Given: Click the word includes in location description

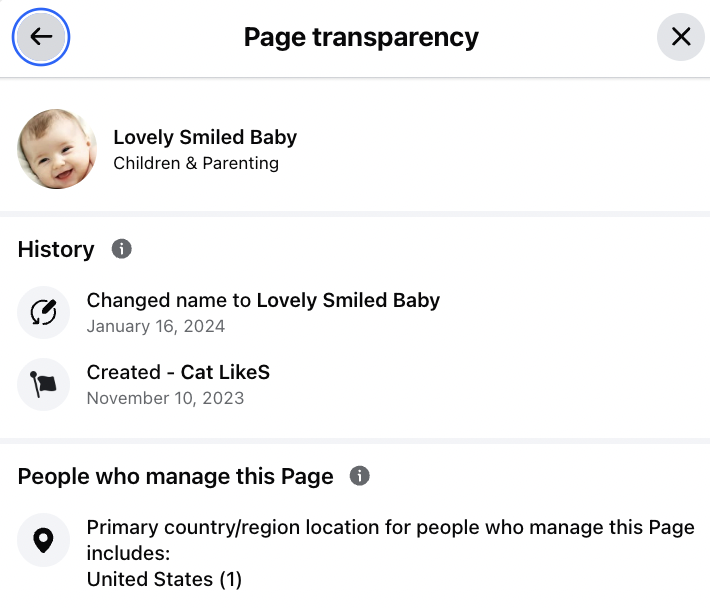Looking at the screenshot, I should click(128, 553).
